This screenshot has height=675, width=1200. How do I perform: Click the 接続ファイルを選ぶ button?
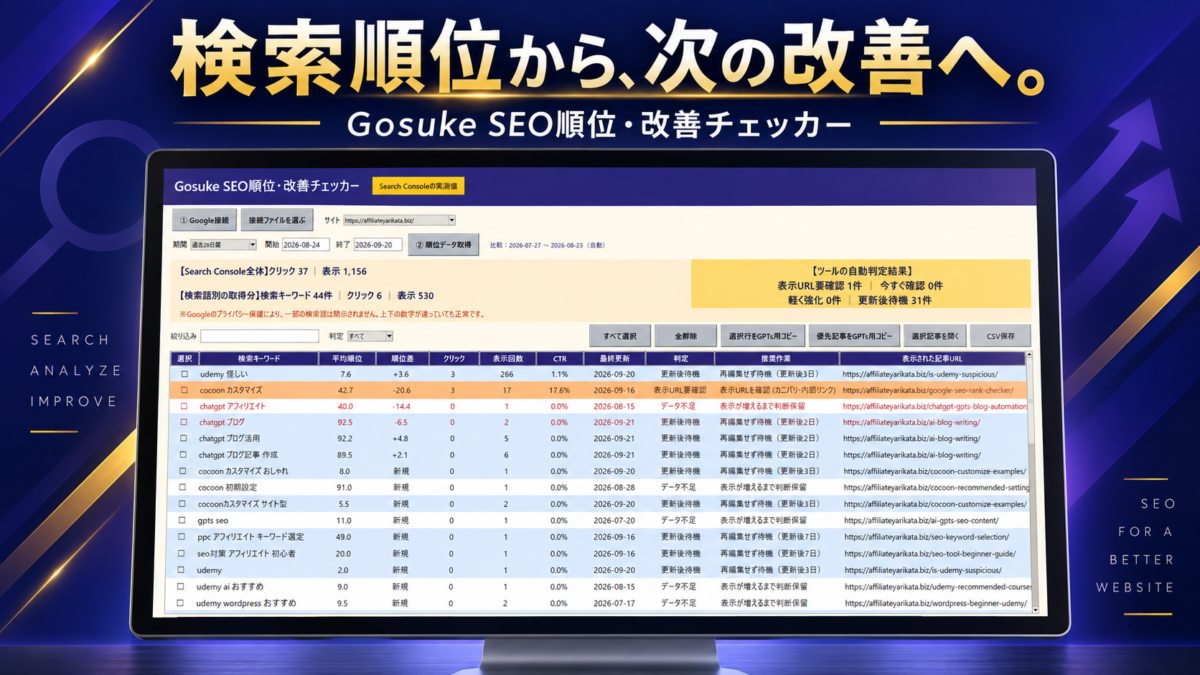pos(278,220)
